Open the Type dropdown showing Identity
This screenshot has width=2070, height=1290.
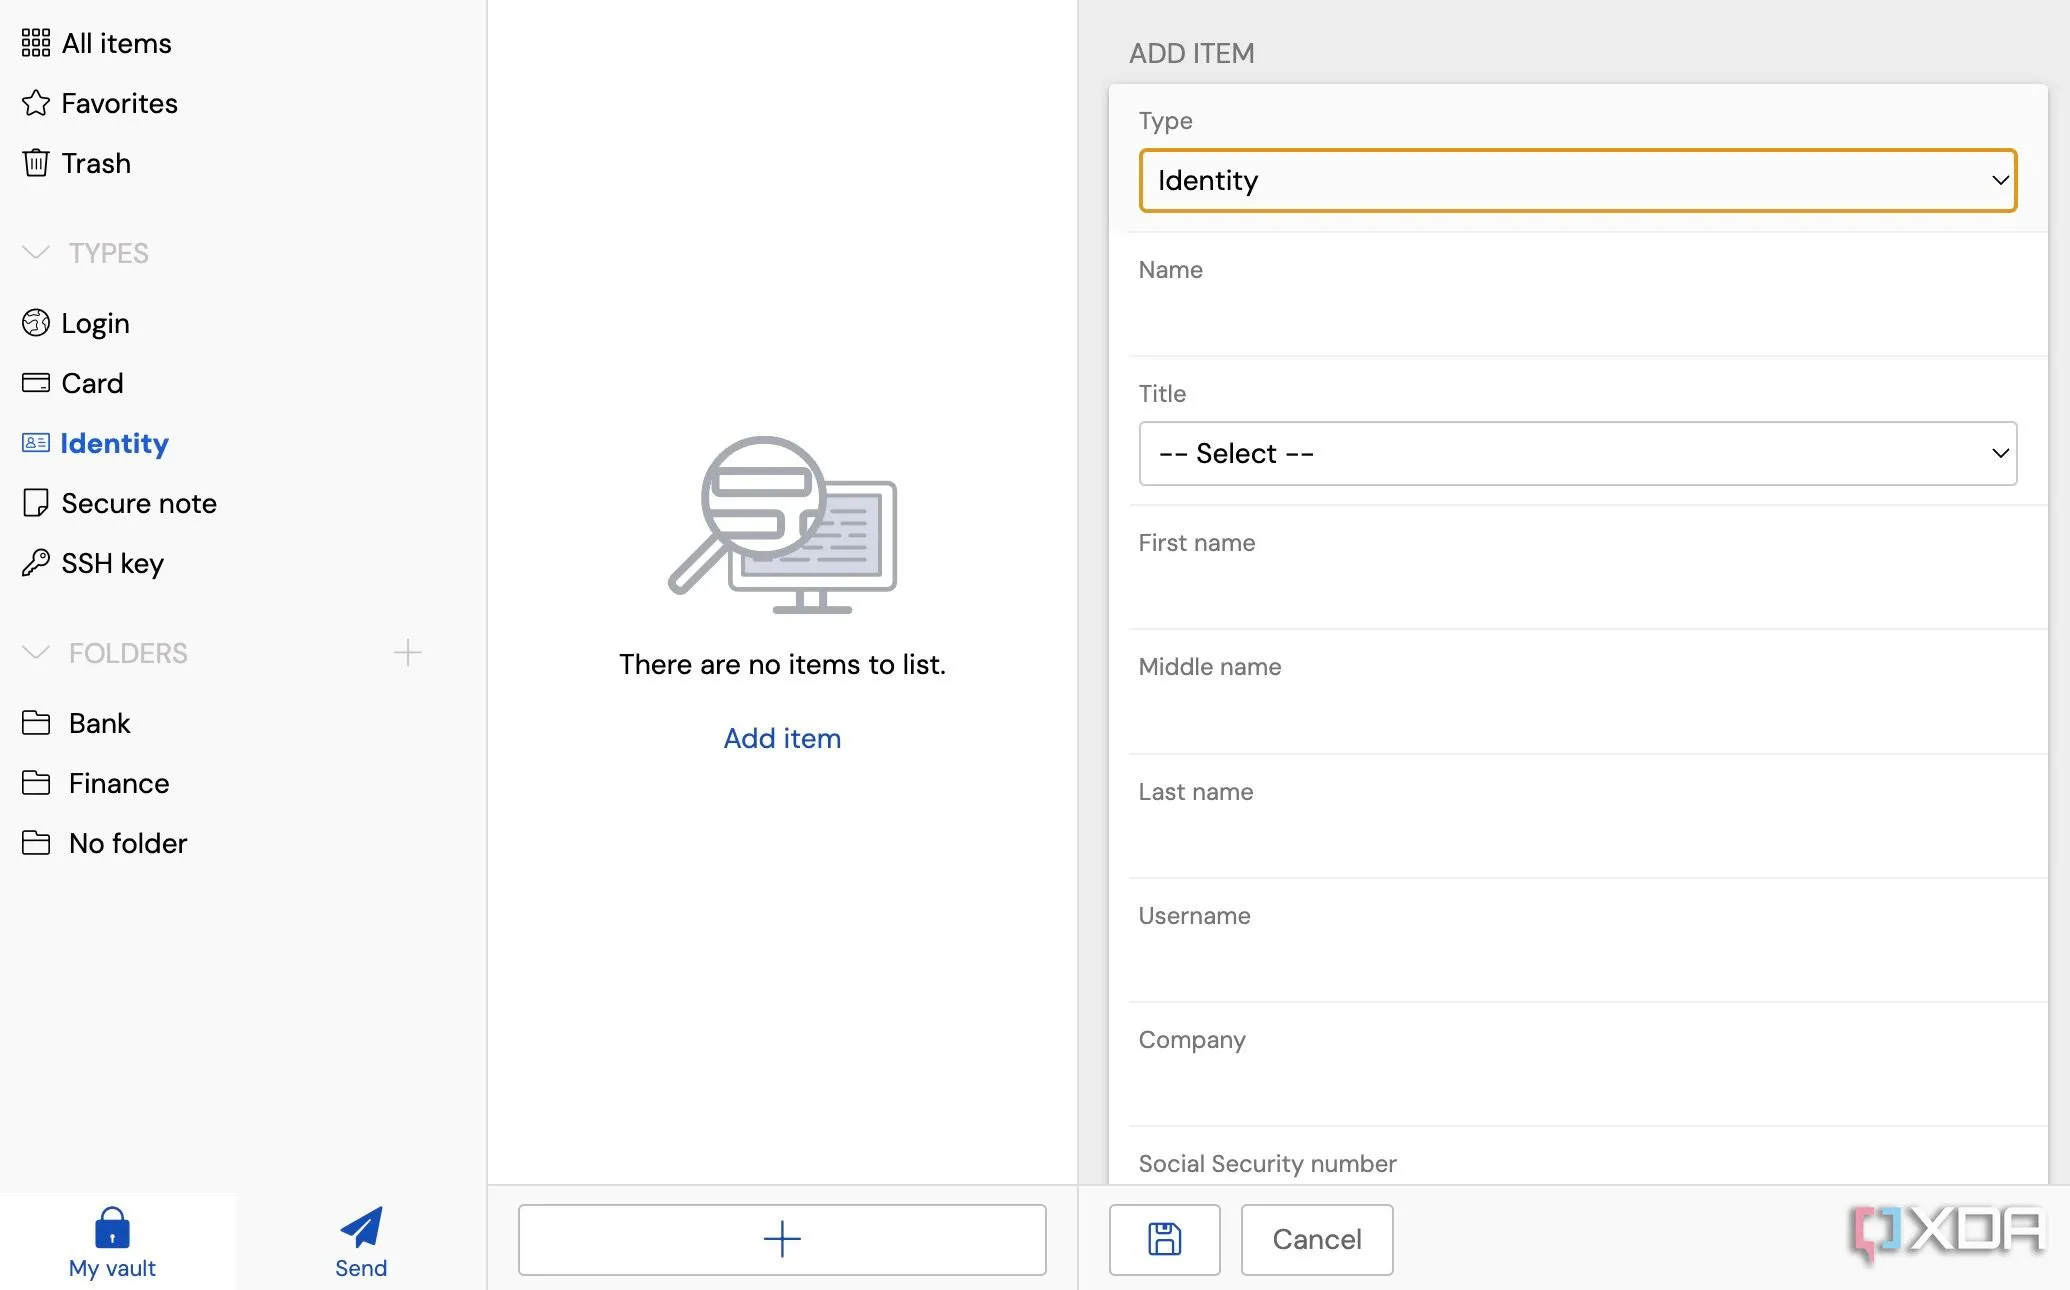click(x=1578, y=181)
